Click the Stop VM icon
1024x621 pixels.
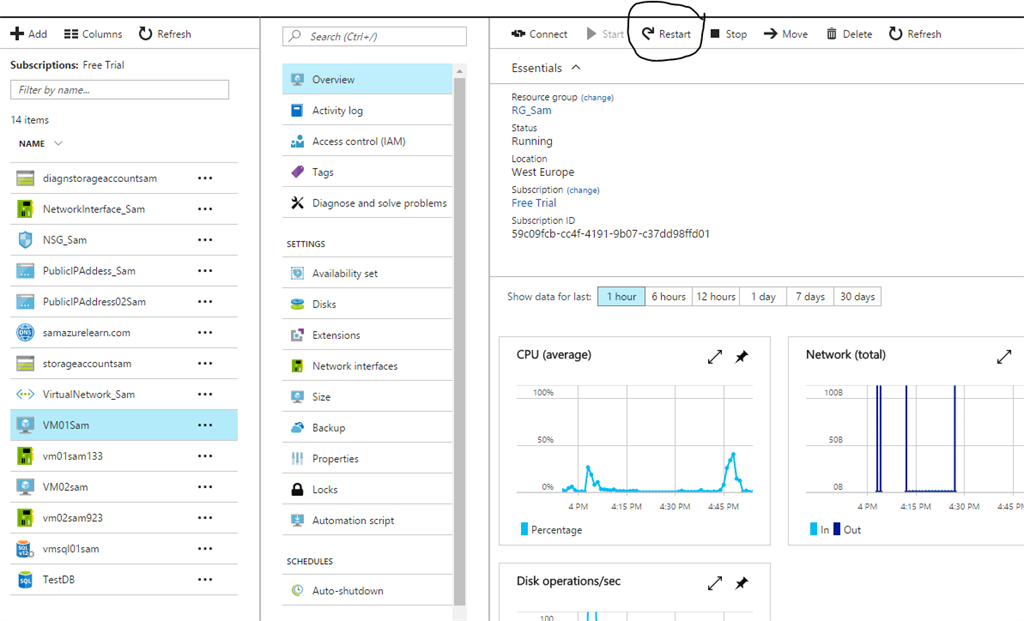pyautogui.click(x=715, y=34)
